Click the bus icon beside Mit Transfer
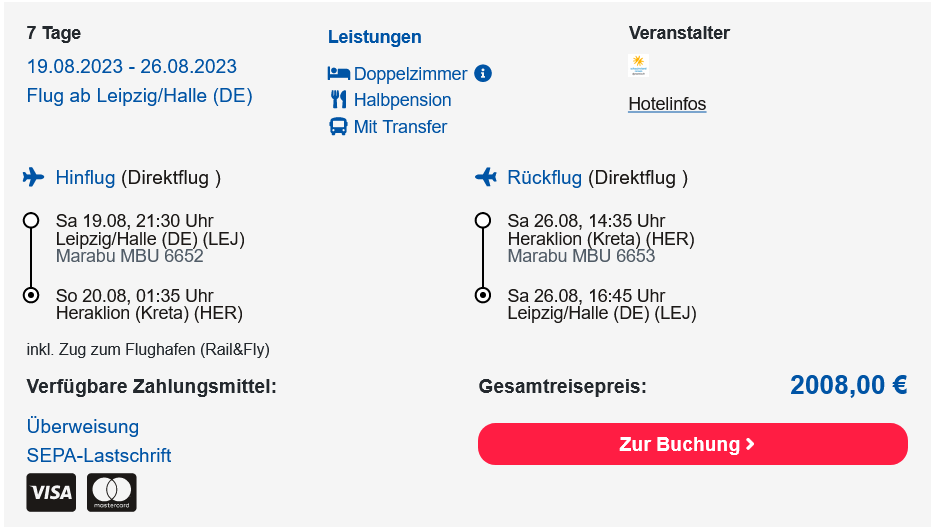This screenshot has height=531, width=937. point(338,127)
